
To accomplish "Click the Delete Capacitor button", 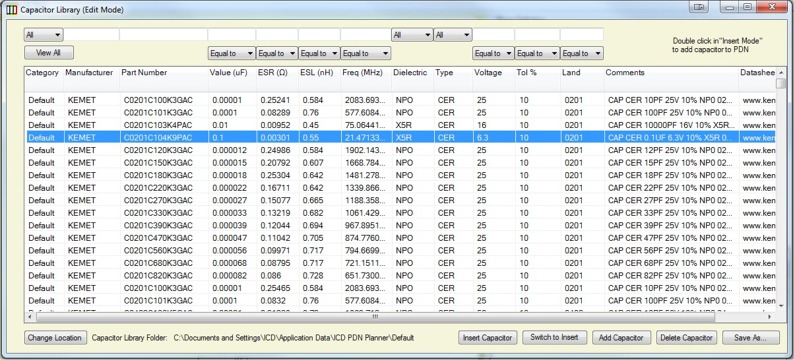I will point(687,338).
